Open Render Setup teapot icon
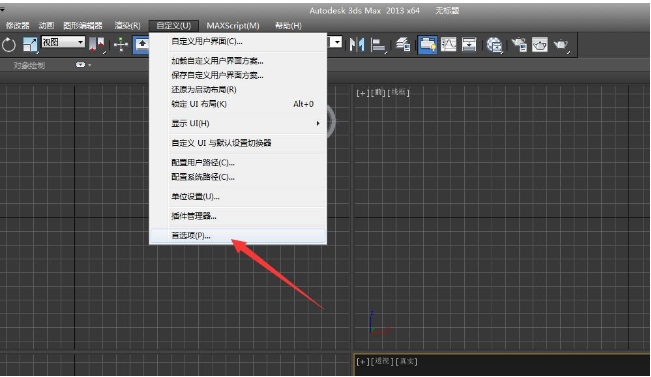Viewport: 651px width, 377px height. click(x=519, y=44)
